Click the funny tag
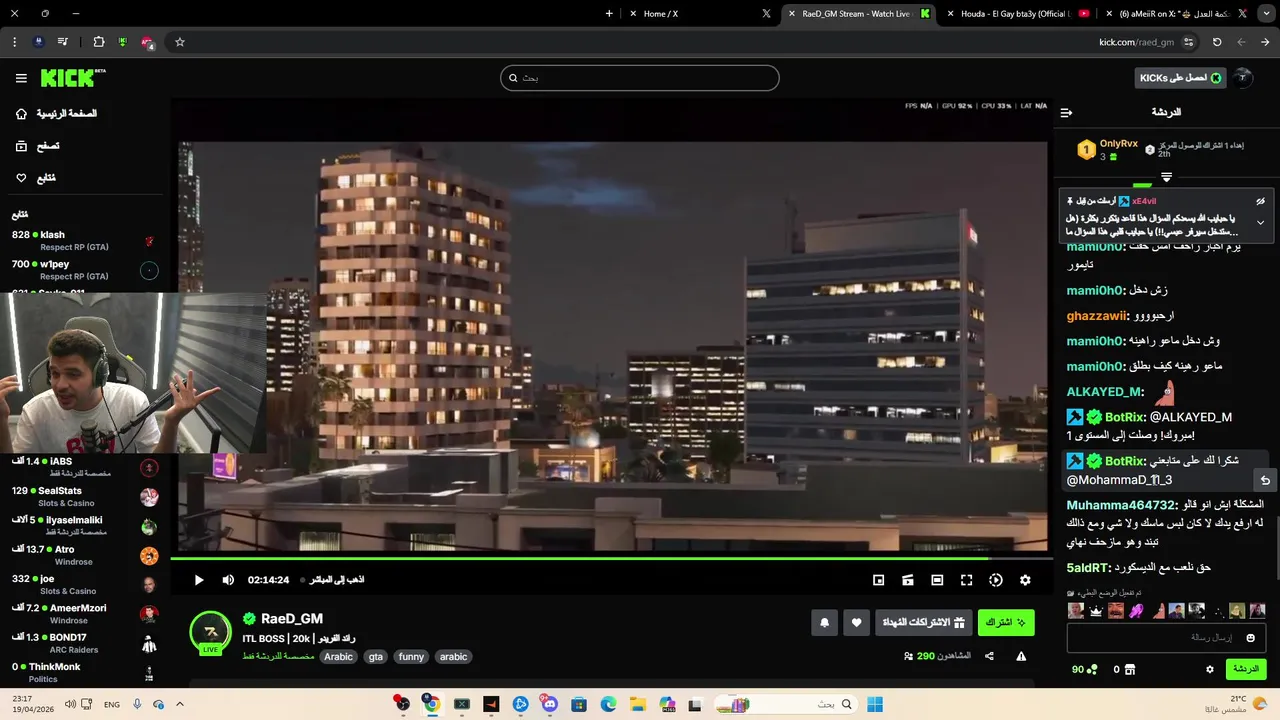Viewport: 1280px width, 720px height. pos(411,657)
